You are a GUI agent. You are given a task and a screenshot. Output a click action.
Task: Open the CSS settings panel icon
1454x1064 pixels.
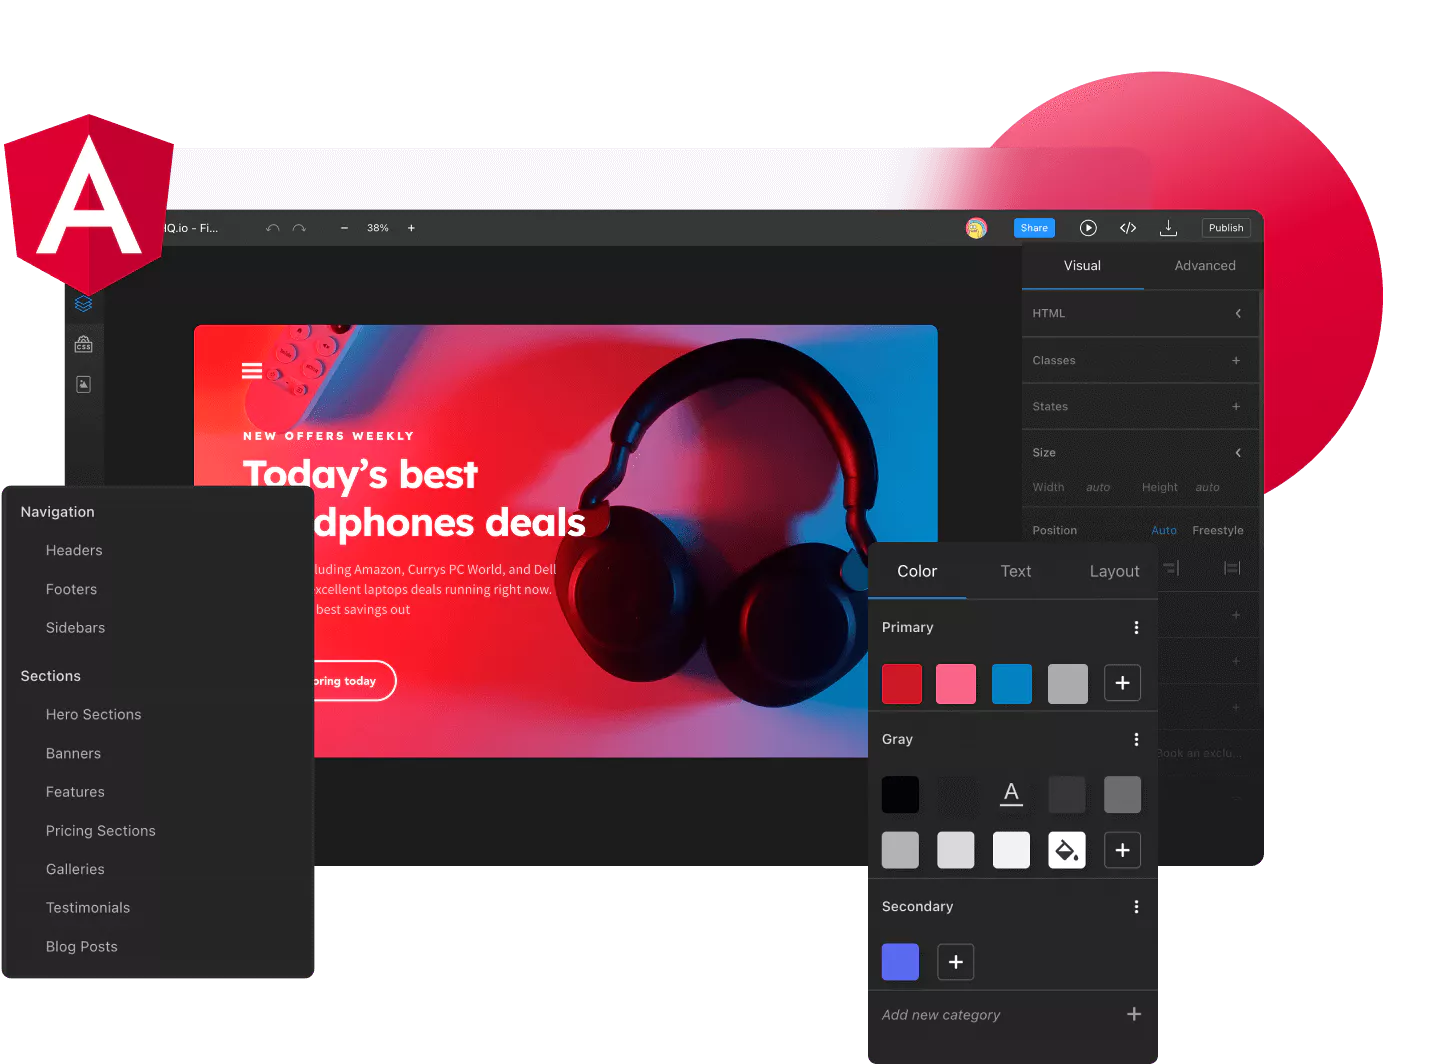[84, 343]
